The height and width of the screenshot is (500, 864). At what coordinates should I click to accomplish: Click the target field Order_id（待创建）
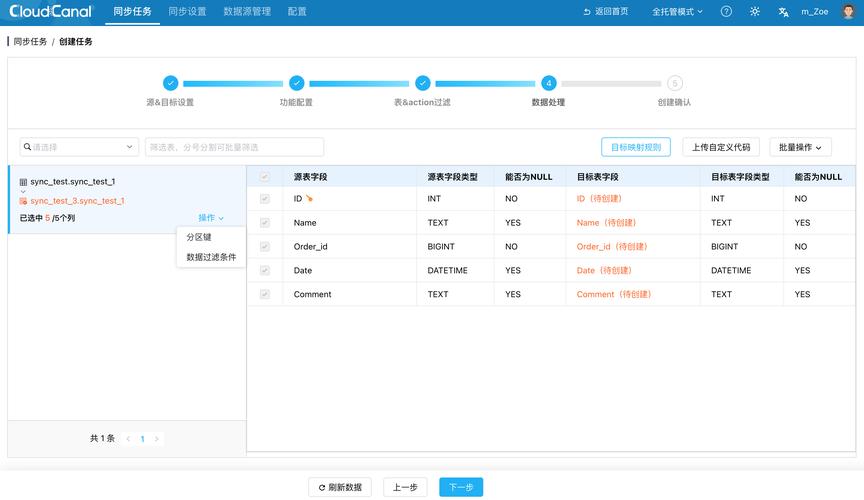612,246
